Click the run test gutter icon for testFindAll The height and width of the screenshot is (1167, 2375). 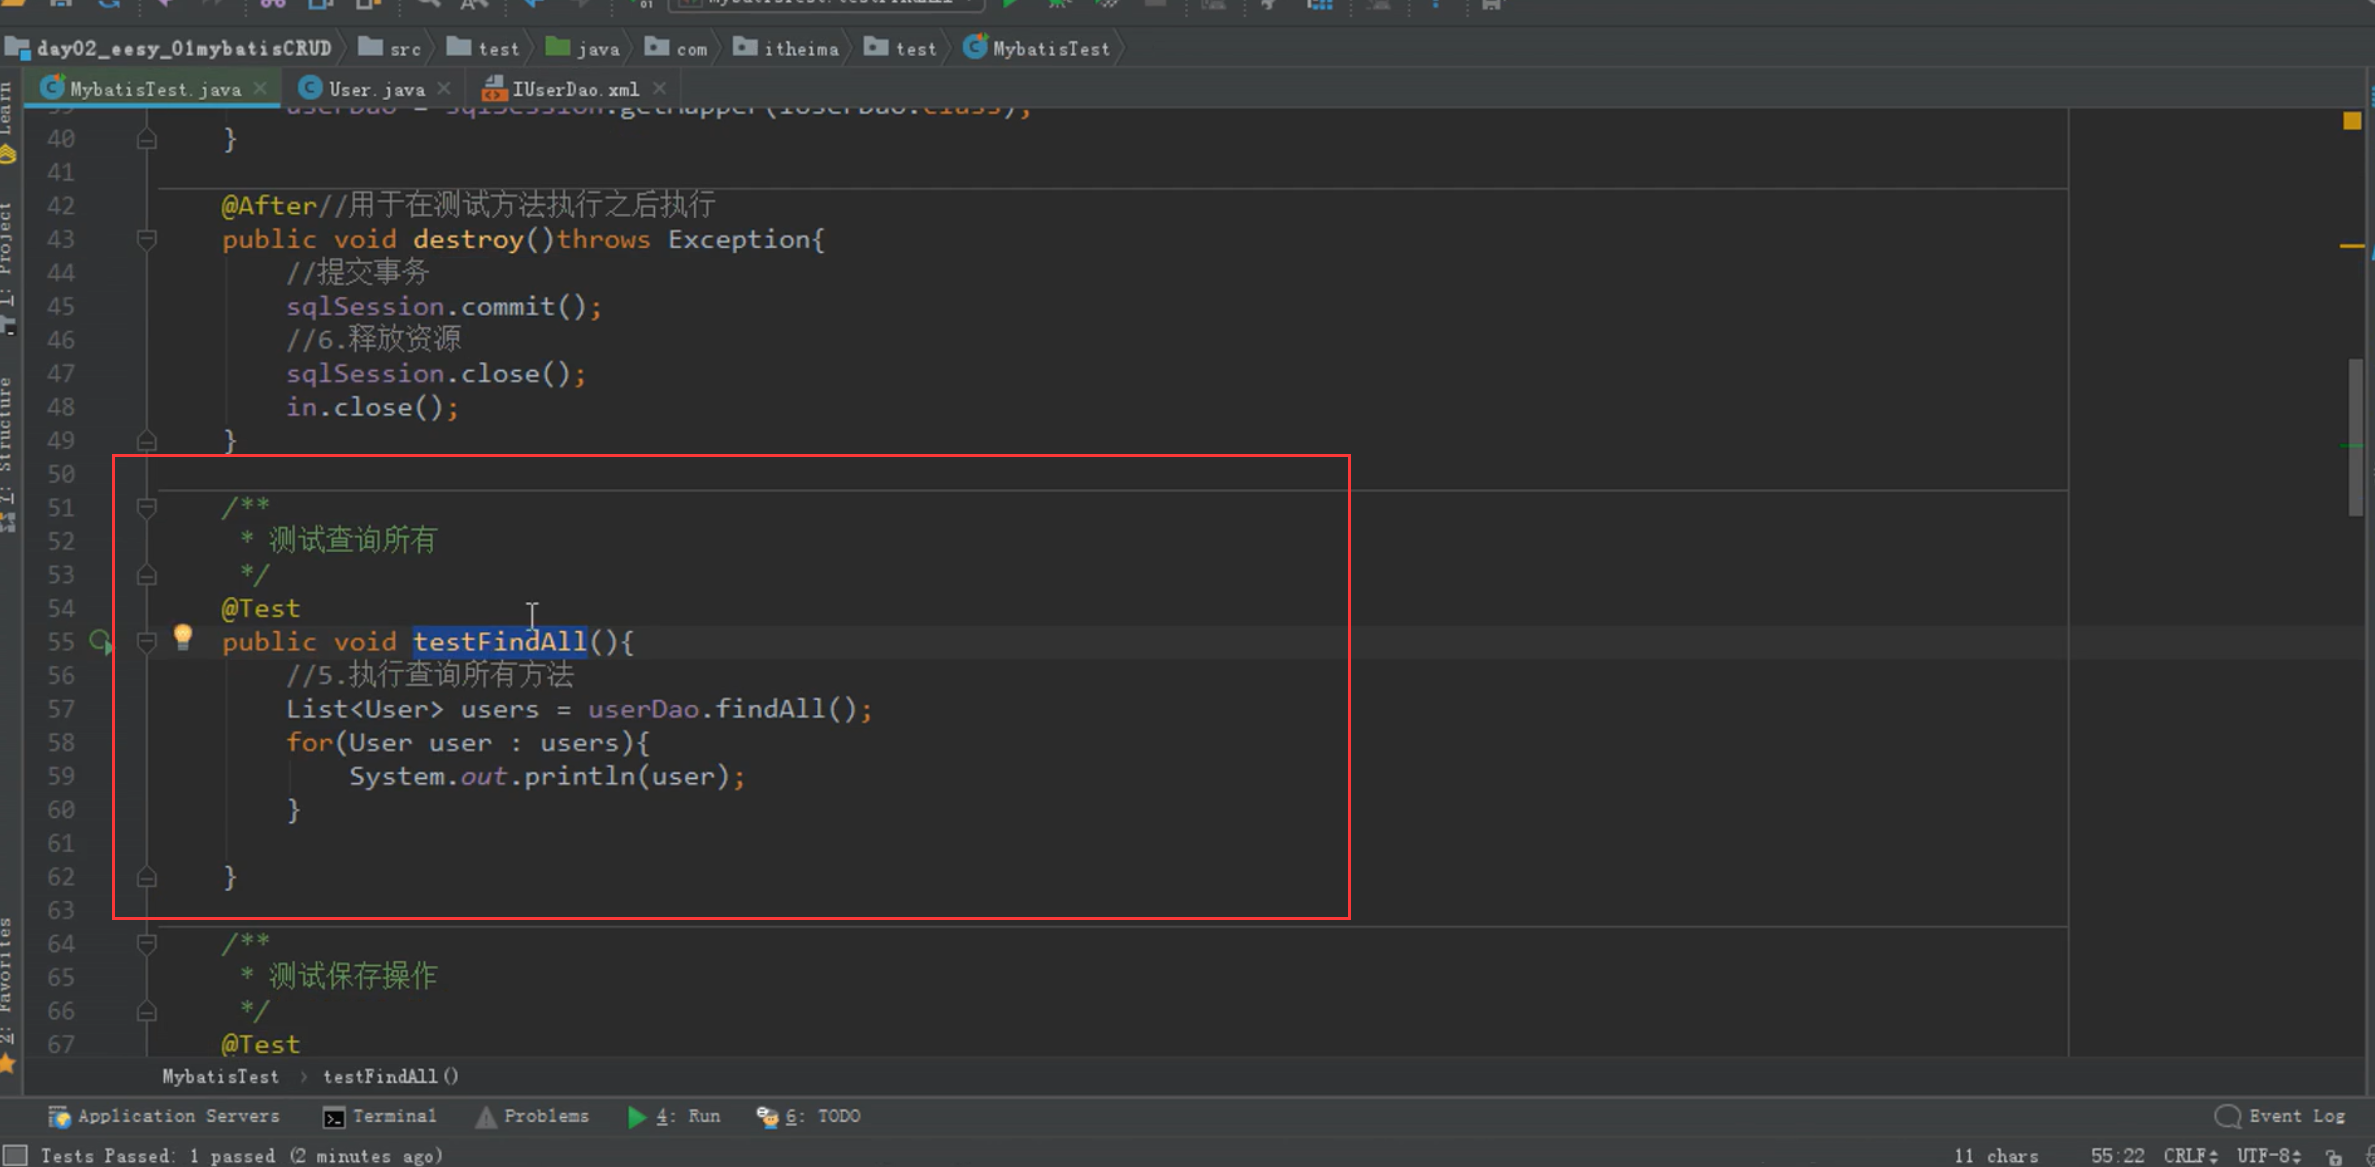coord(100,641)
